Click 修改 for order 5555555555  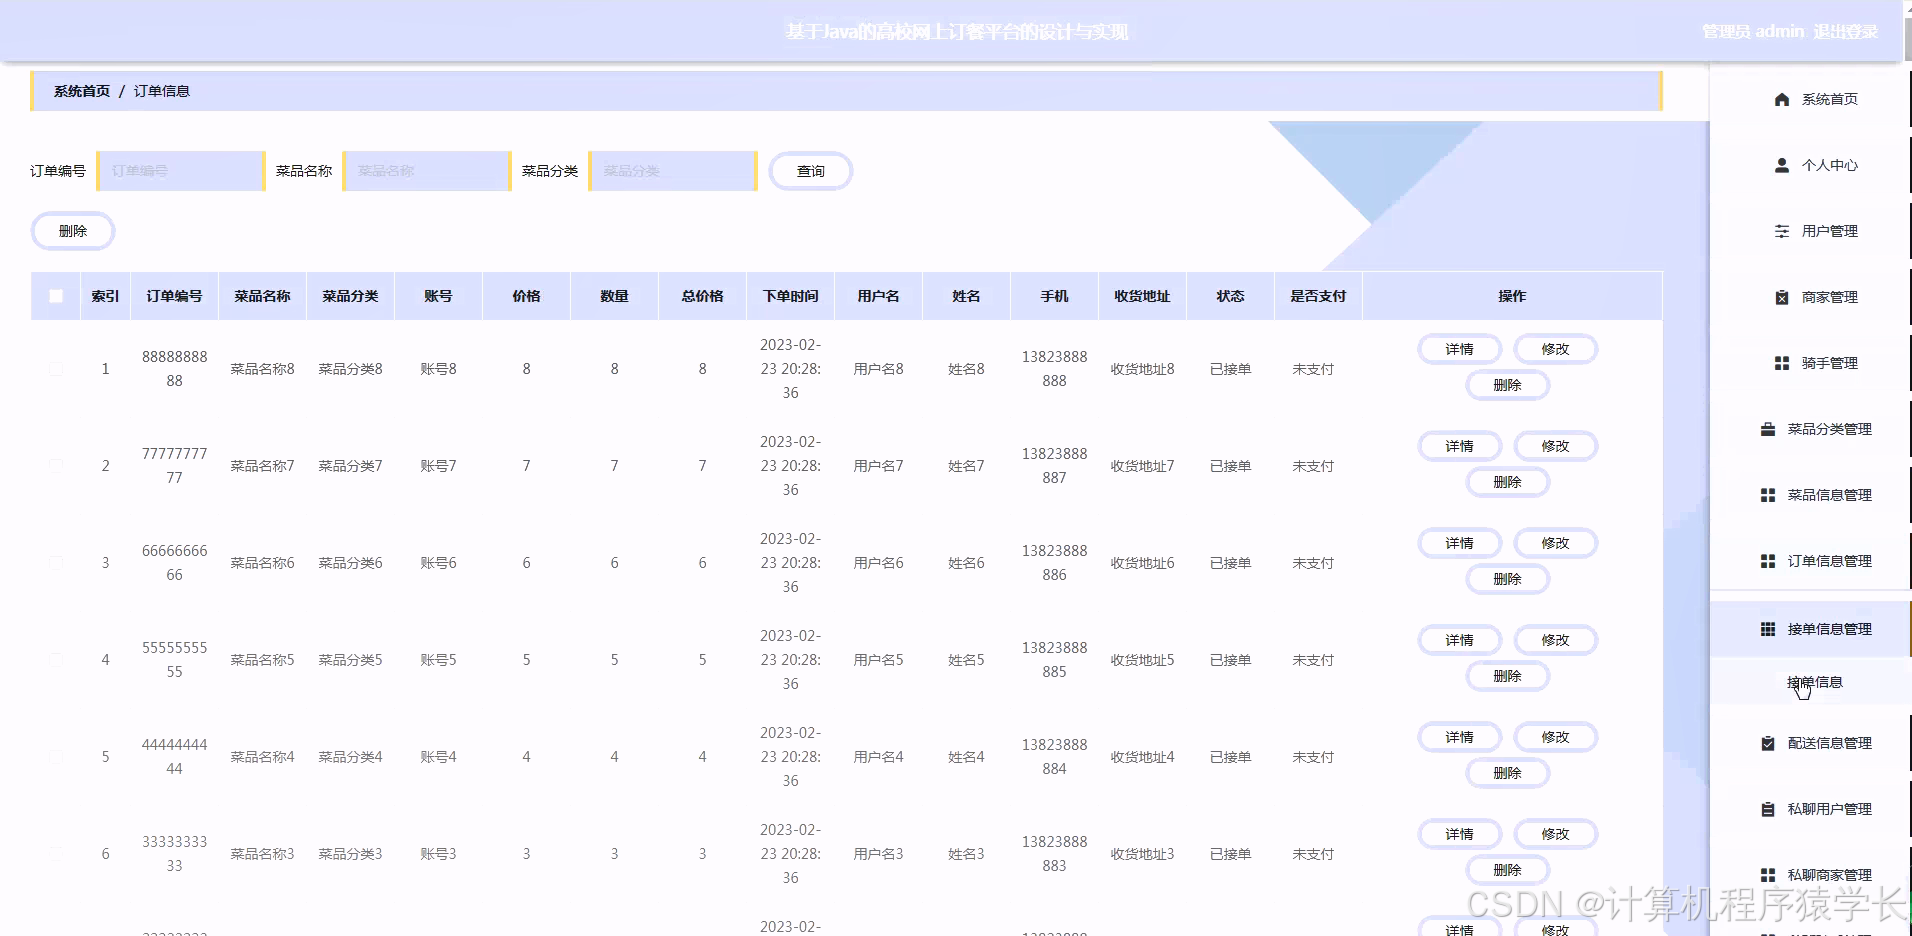[x=1555, y=640]
